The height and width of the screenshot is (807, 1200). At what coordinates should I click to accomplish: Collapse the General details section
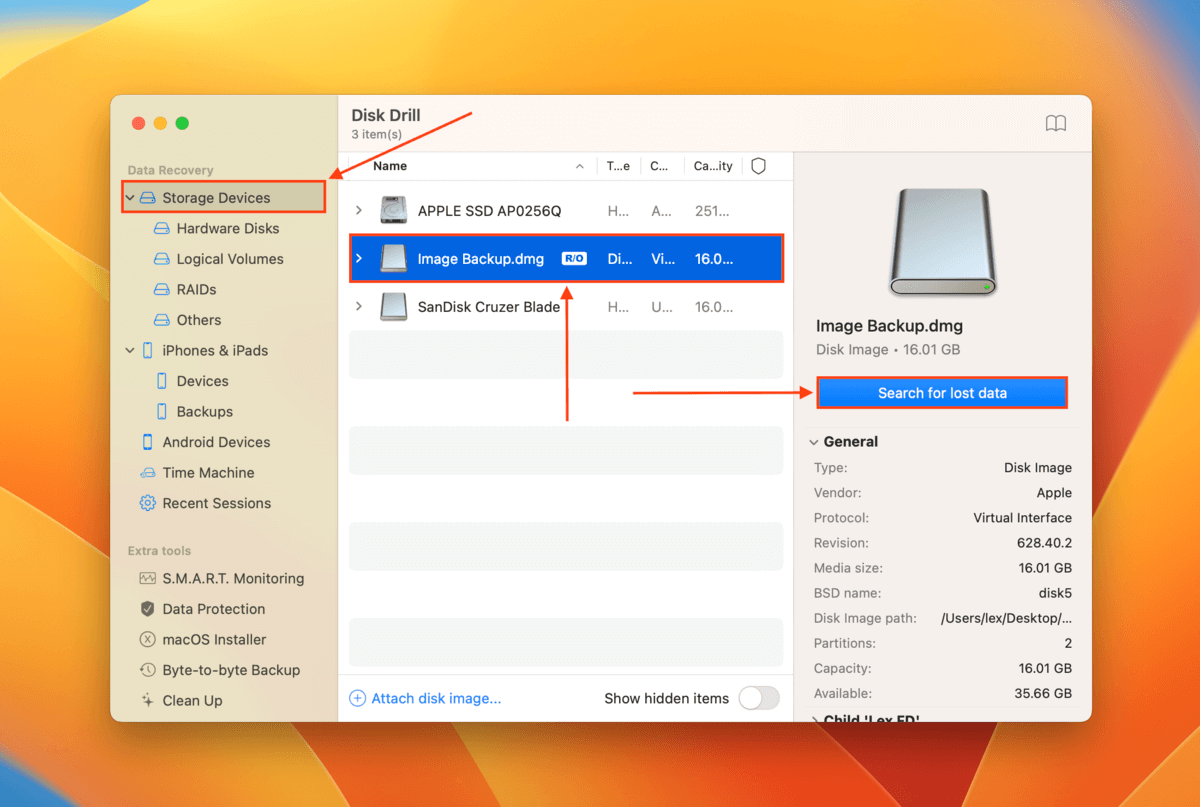pyautogui.click(x=815, y=442)
